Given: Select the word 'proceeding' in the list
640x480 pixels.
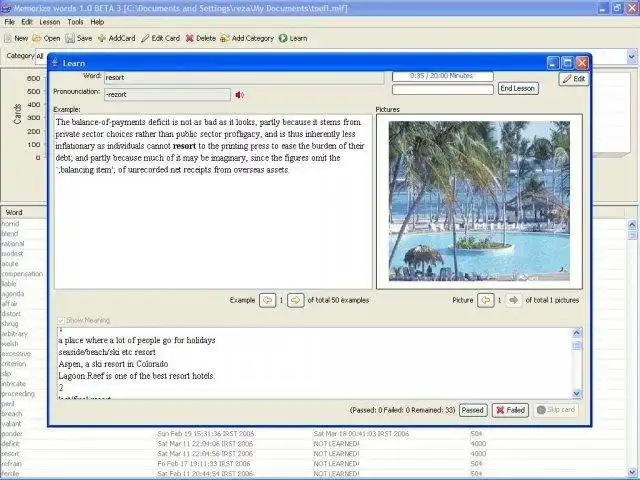Looking at the screenshot, I should pyautogui.click(x=18, y=394).
